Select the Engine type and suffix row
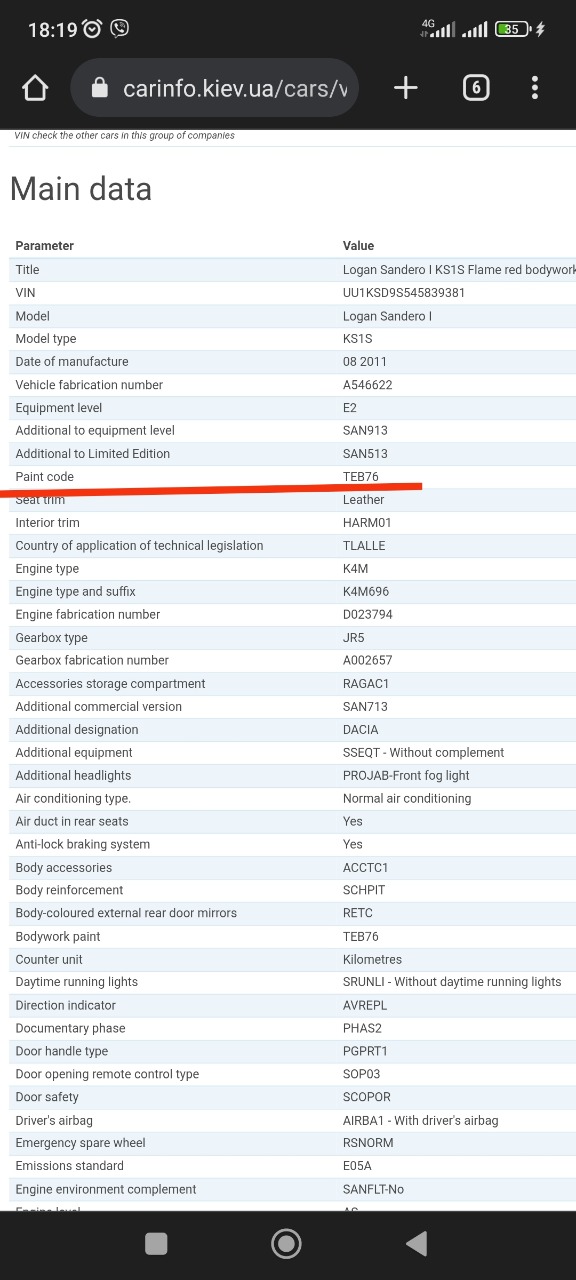 point(292,592)
